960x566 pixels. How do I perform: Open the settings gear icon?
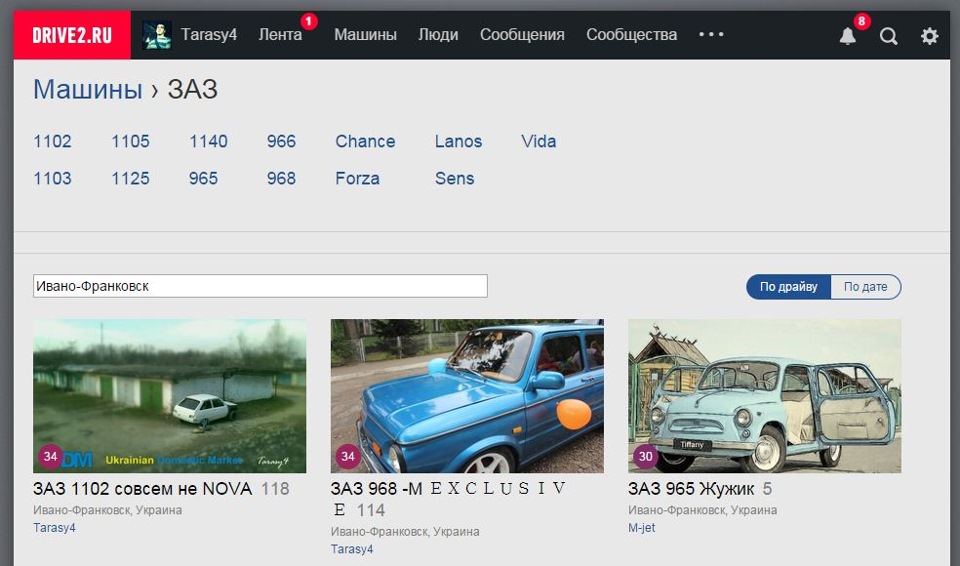click(929, 36)
